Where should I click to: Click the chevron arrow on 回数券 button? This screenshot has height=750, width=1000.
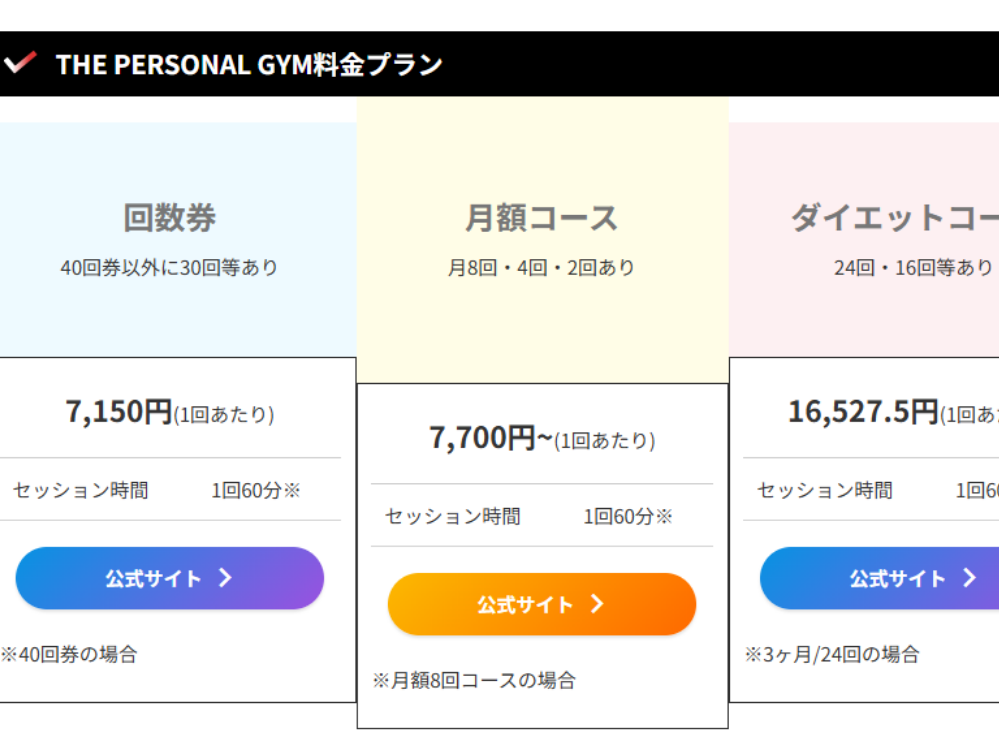click(225, 578)
